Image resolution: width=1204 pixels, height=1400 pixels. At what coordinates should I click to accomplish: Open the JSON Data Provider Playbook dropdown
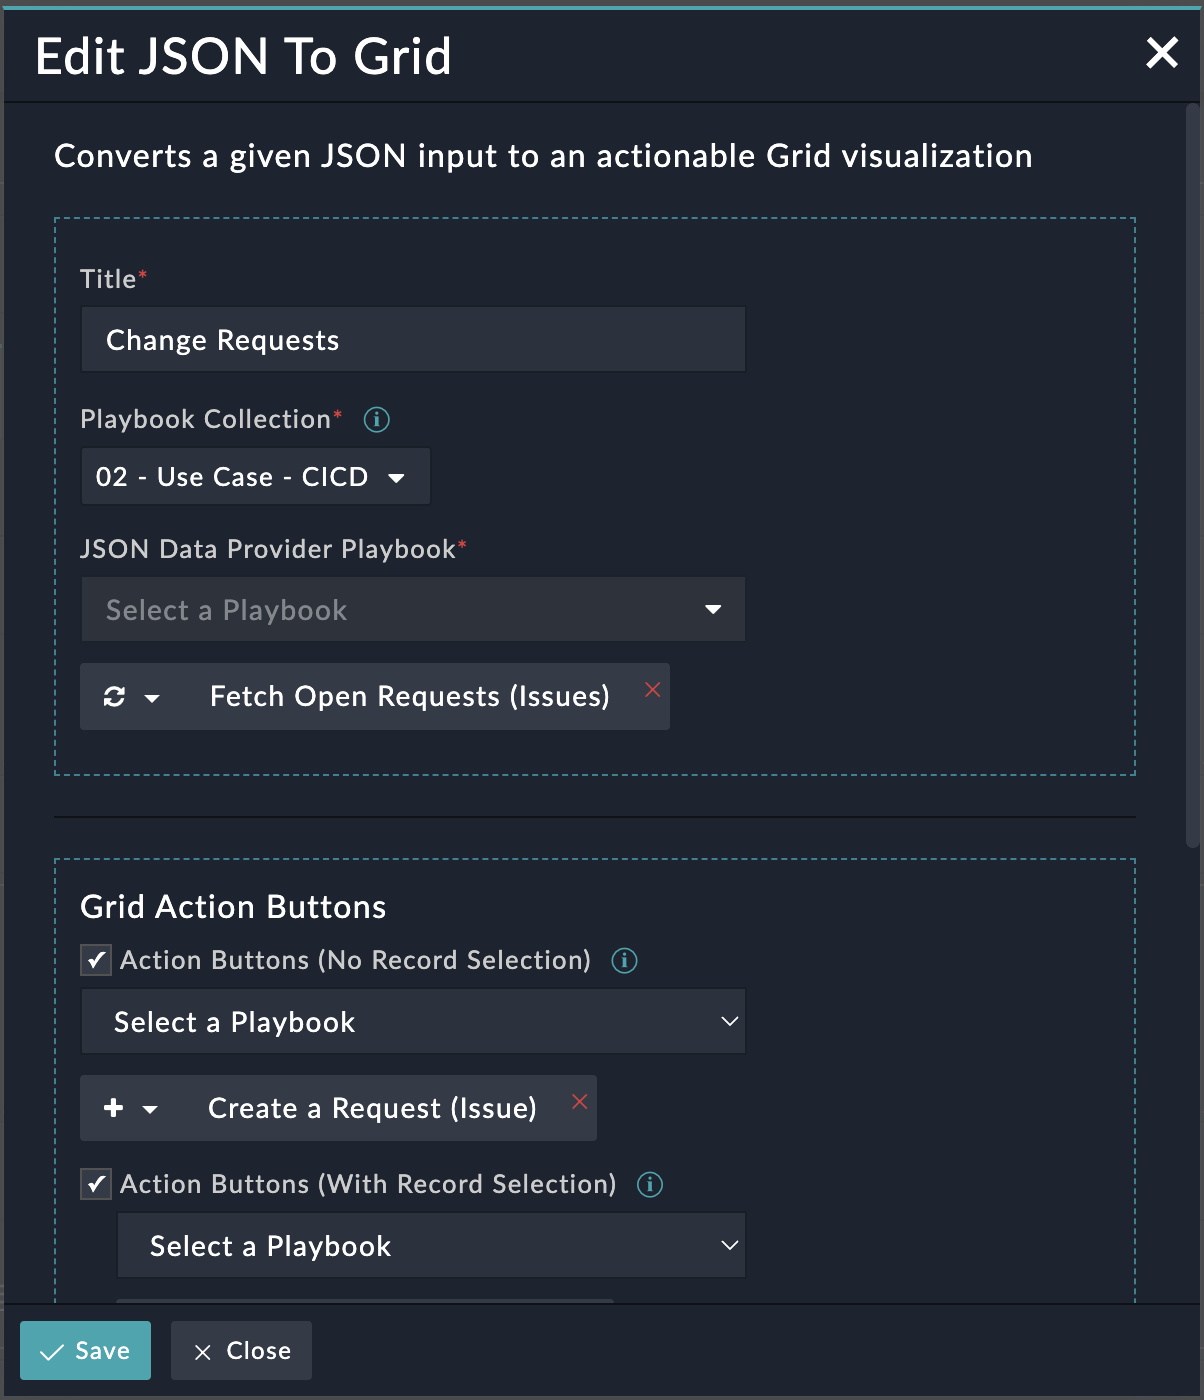[413, 610]
